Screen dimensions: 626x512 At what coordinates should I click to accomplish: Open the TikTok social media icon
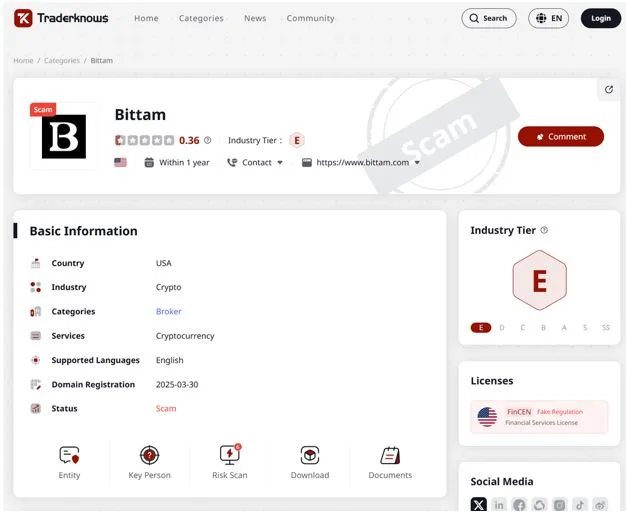[580, 505]
